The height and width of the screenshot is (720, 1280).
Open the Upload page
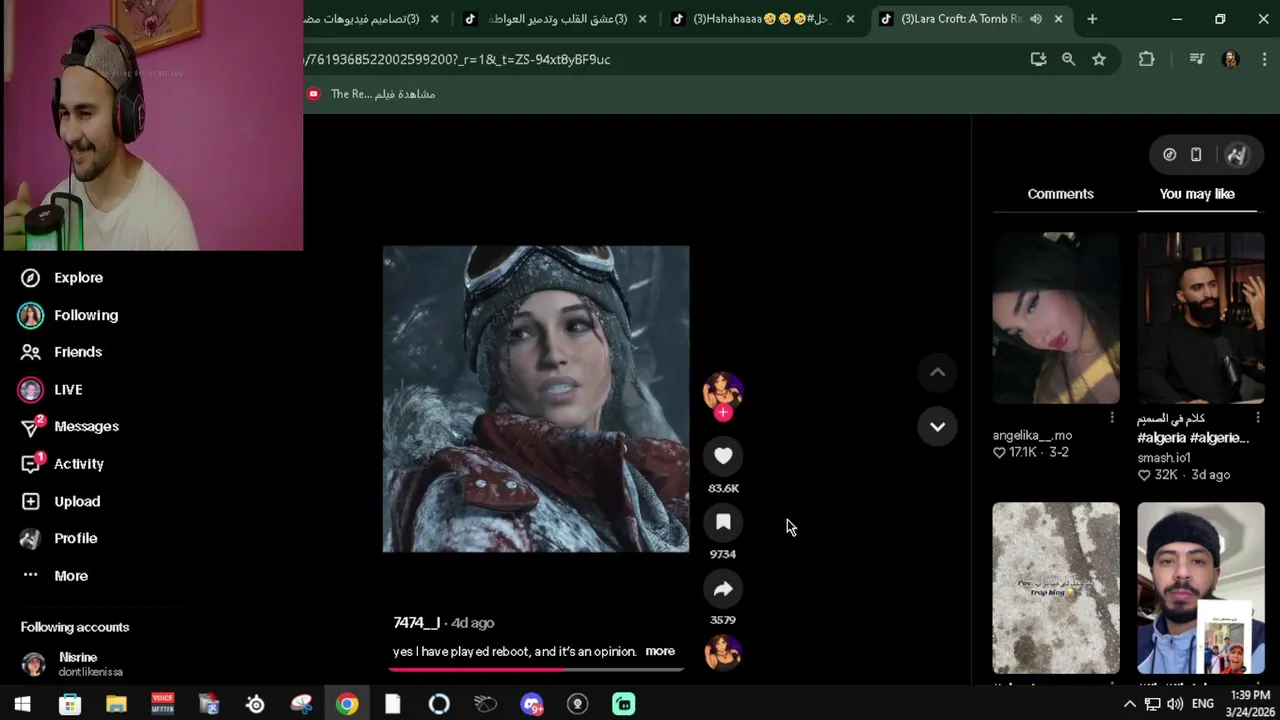tap(60, 501)
